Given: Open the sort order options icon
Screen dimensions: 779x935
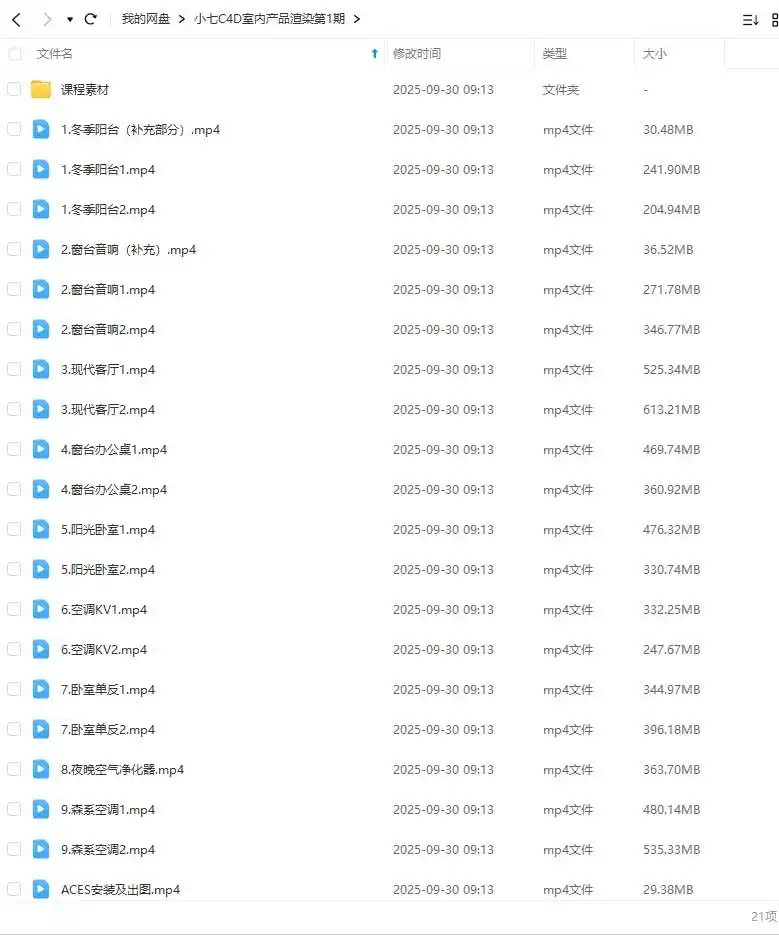Looking at the screenshot, I should pos(750,20).
